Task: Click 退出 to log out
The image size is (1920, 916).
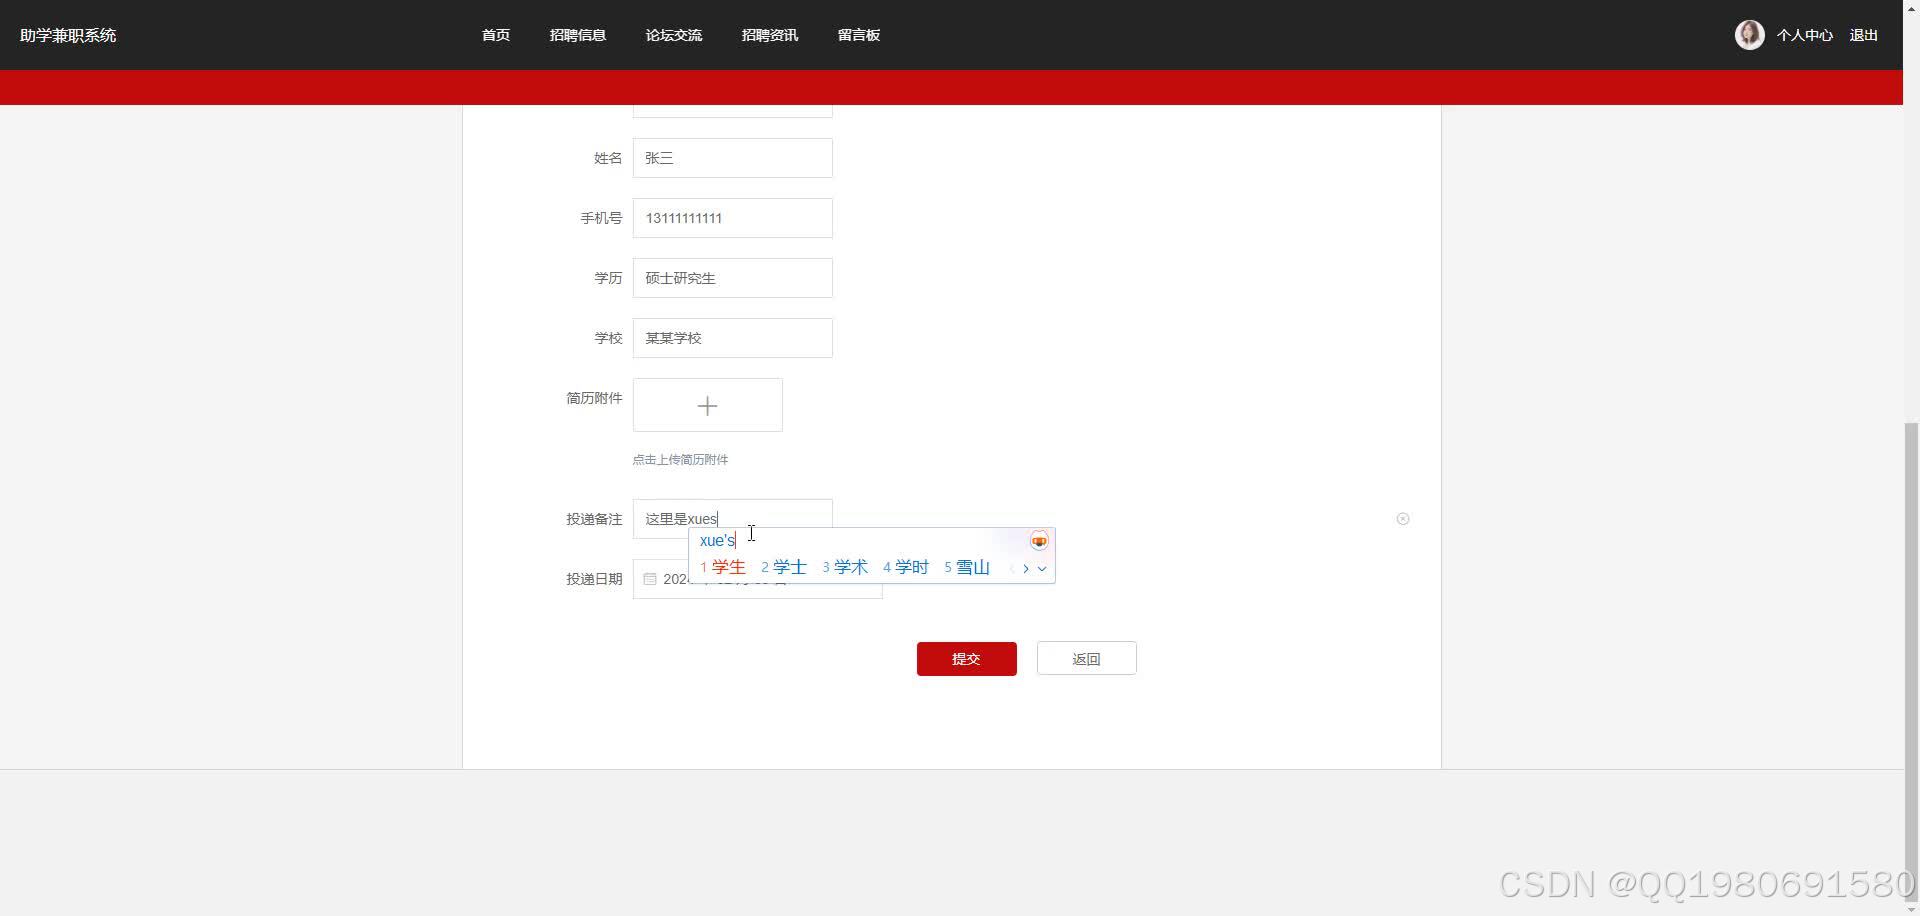Action: (1864, 34)
